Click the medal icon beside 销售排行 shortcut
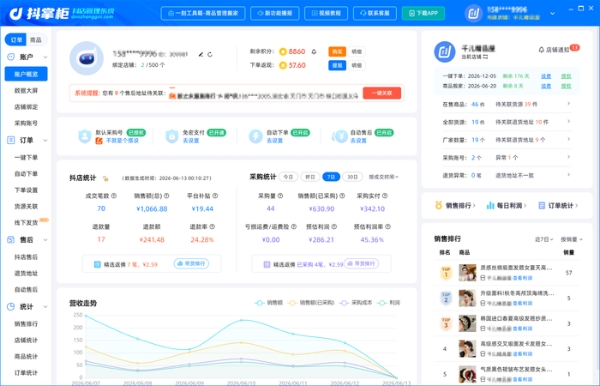 [439, 205]
